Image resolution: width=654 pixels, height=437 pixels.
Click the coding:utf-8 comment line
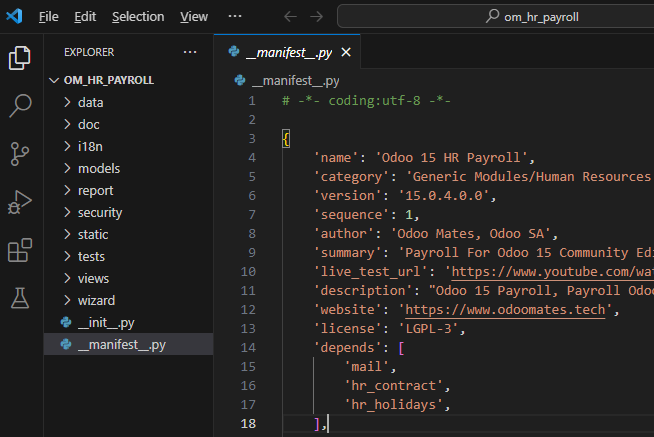pyautogui.click(x=366, y=100)
